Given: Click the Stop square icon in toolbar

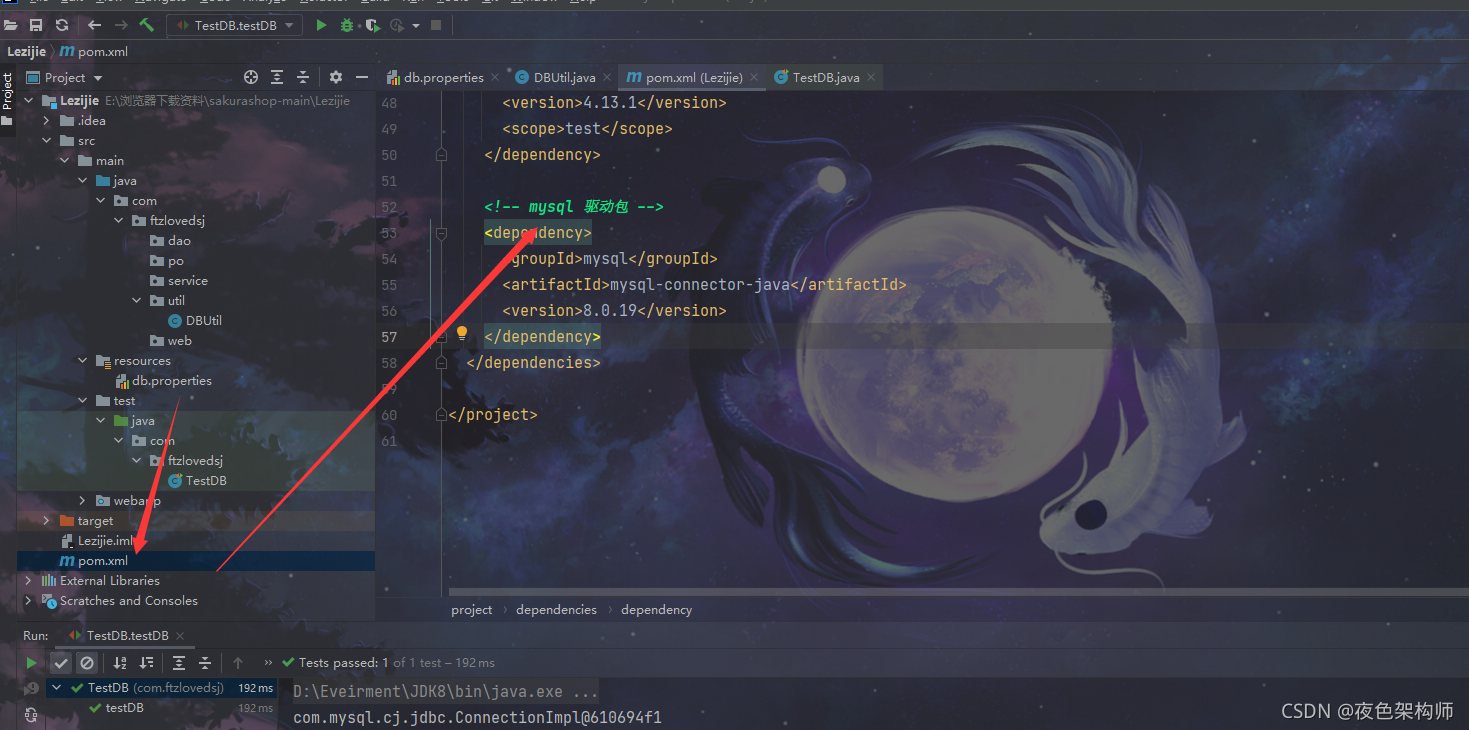Looking at the screenshot, I should pyautogui.click(x=436, y=25).
